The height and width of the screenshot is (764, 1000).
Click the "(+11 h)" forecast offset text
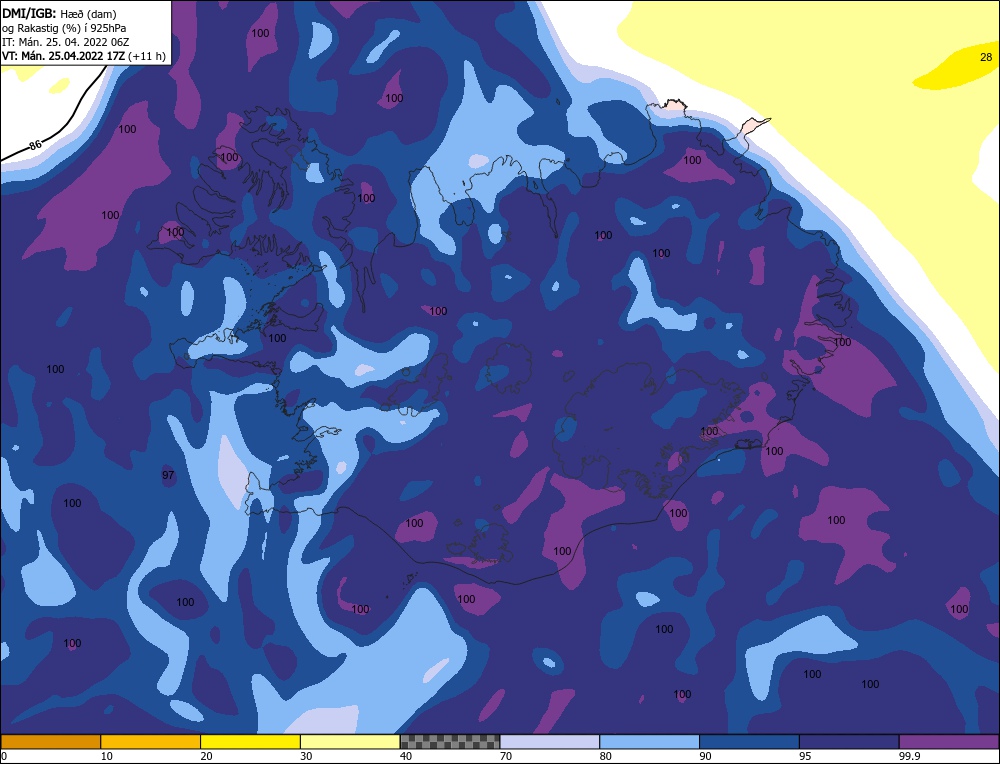tap(147, 56)
